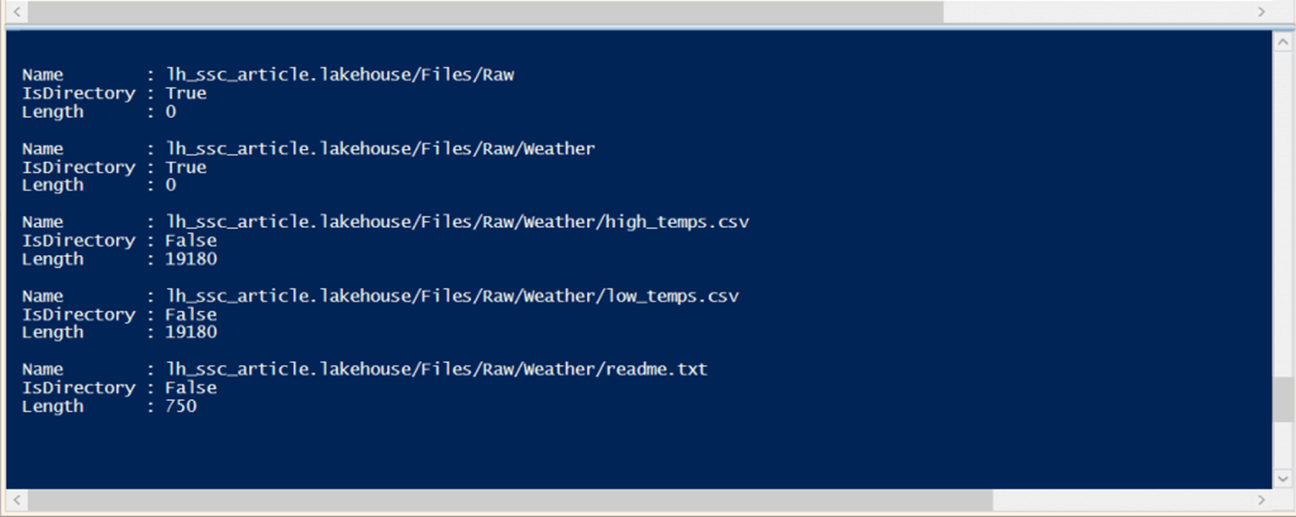The width and height of the screenshot is (1296, 517).
Task: Click the Length value 750
Action: tap(181, 406)
